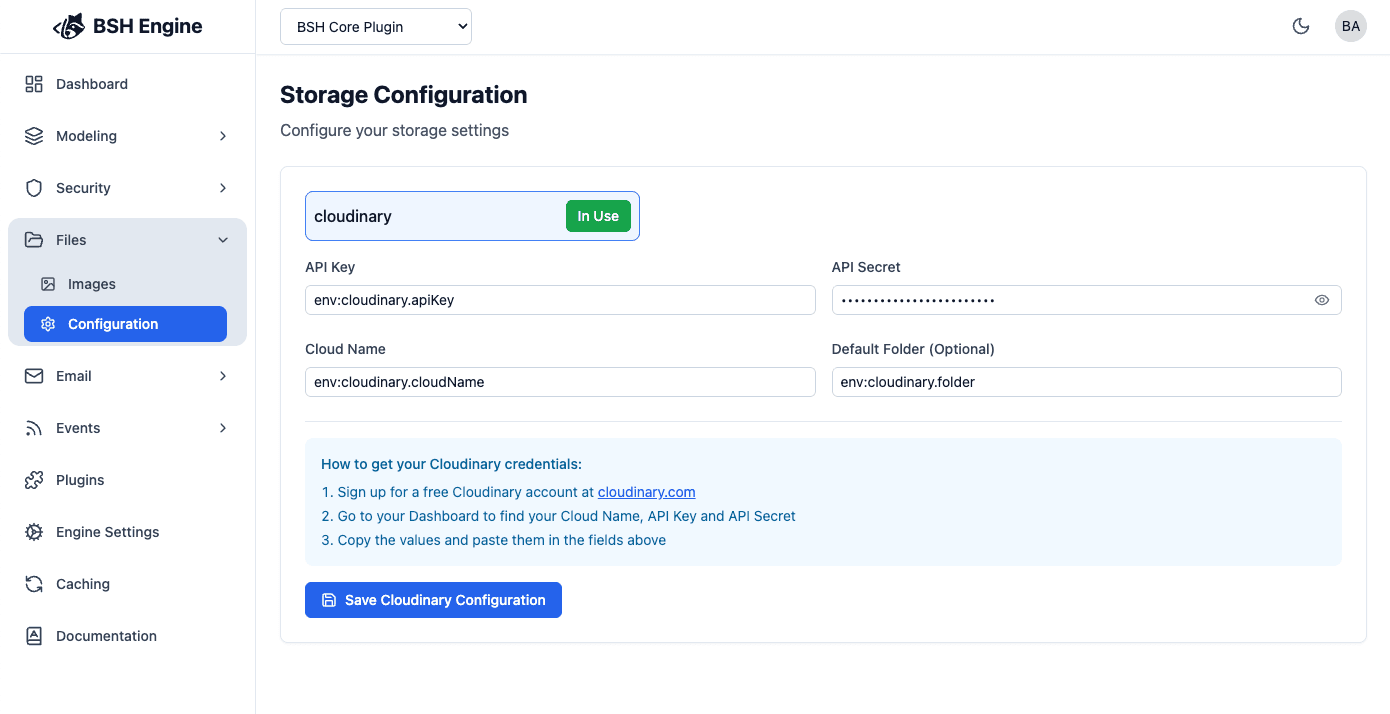Click the BSH Engine wolf logo
This screenshot has width=1390, height=714.
tap(68, 26)
